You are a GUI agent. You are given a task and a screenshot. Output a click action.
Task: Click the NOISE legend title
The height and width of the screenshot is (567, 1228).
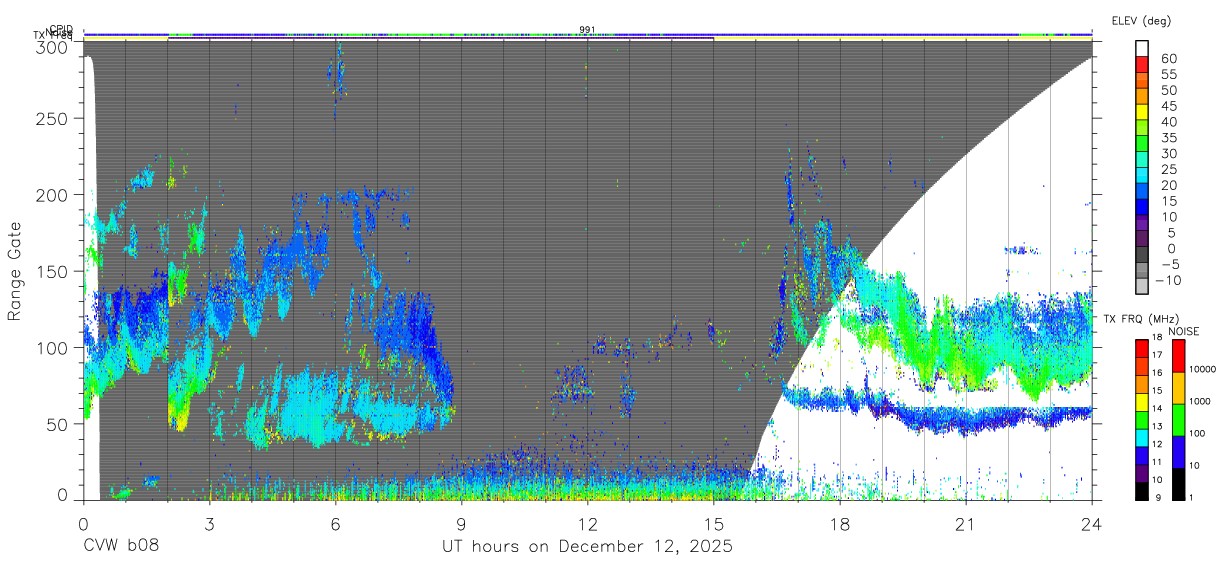(x=1184, y=331)
